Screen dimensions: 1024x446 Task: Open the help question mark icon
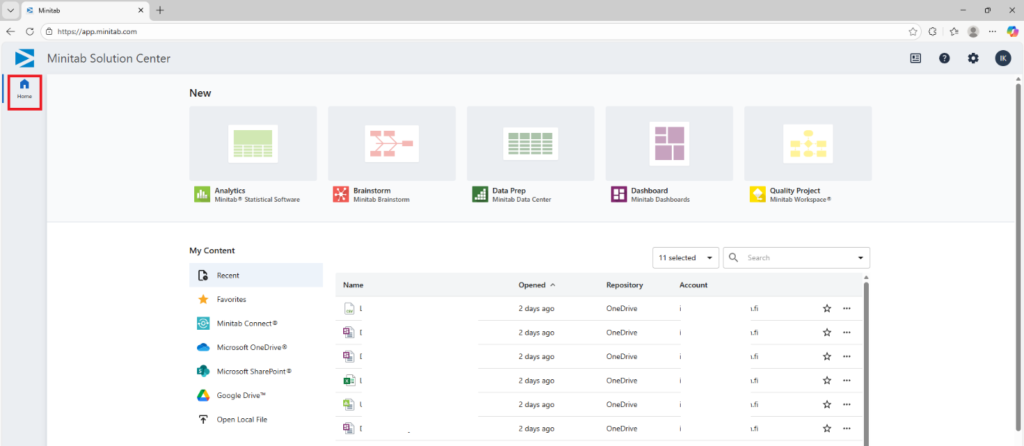coord(944,58)
